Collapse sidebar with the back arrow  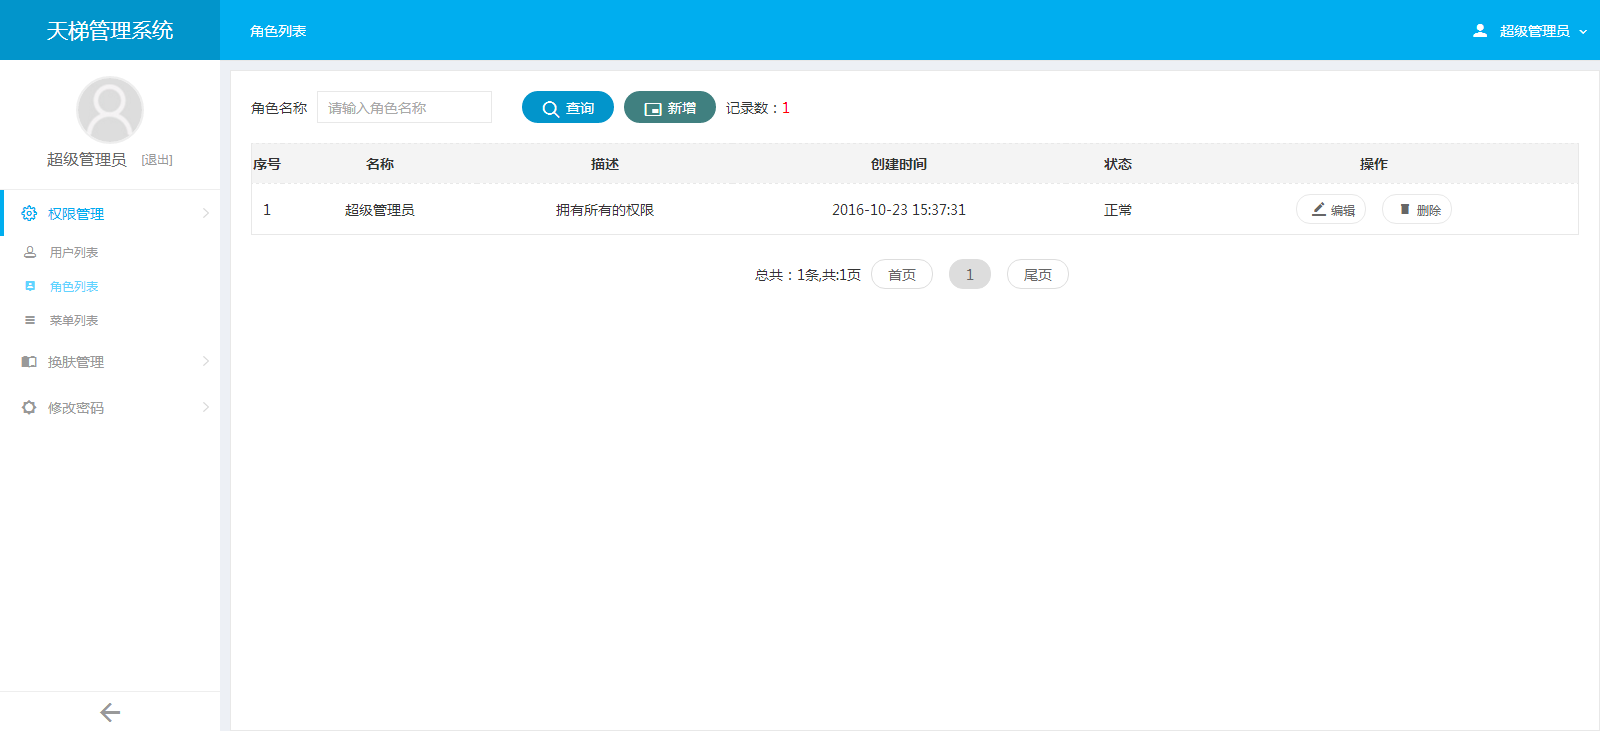click(110, 712)
